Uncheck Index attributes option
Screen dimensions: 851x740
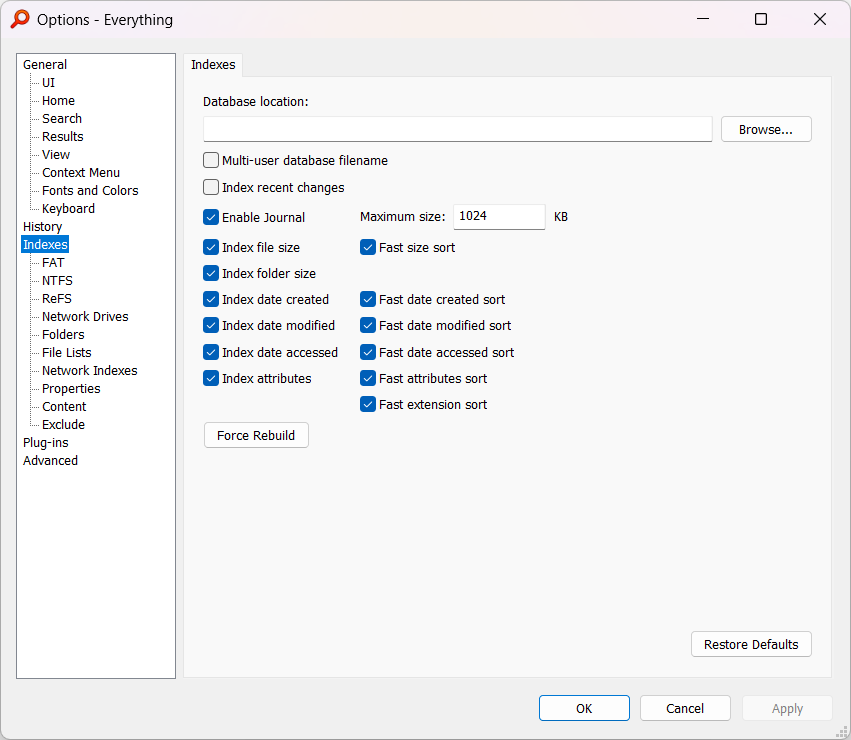[x=211, y=378]
